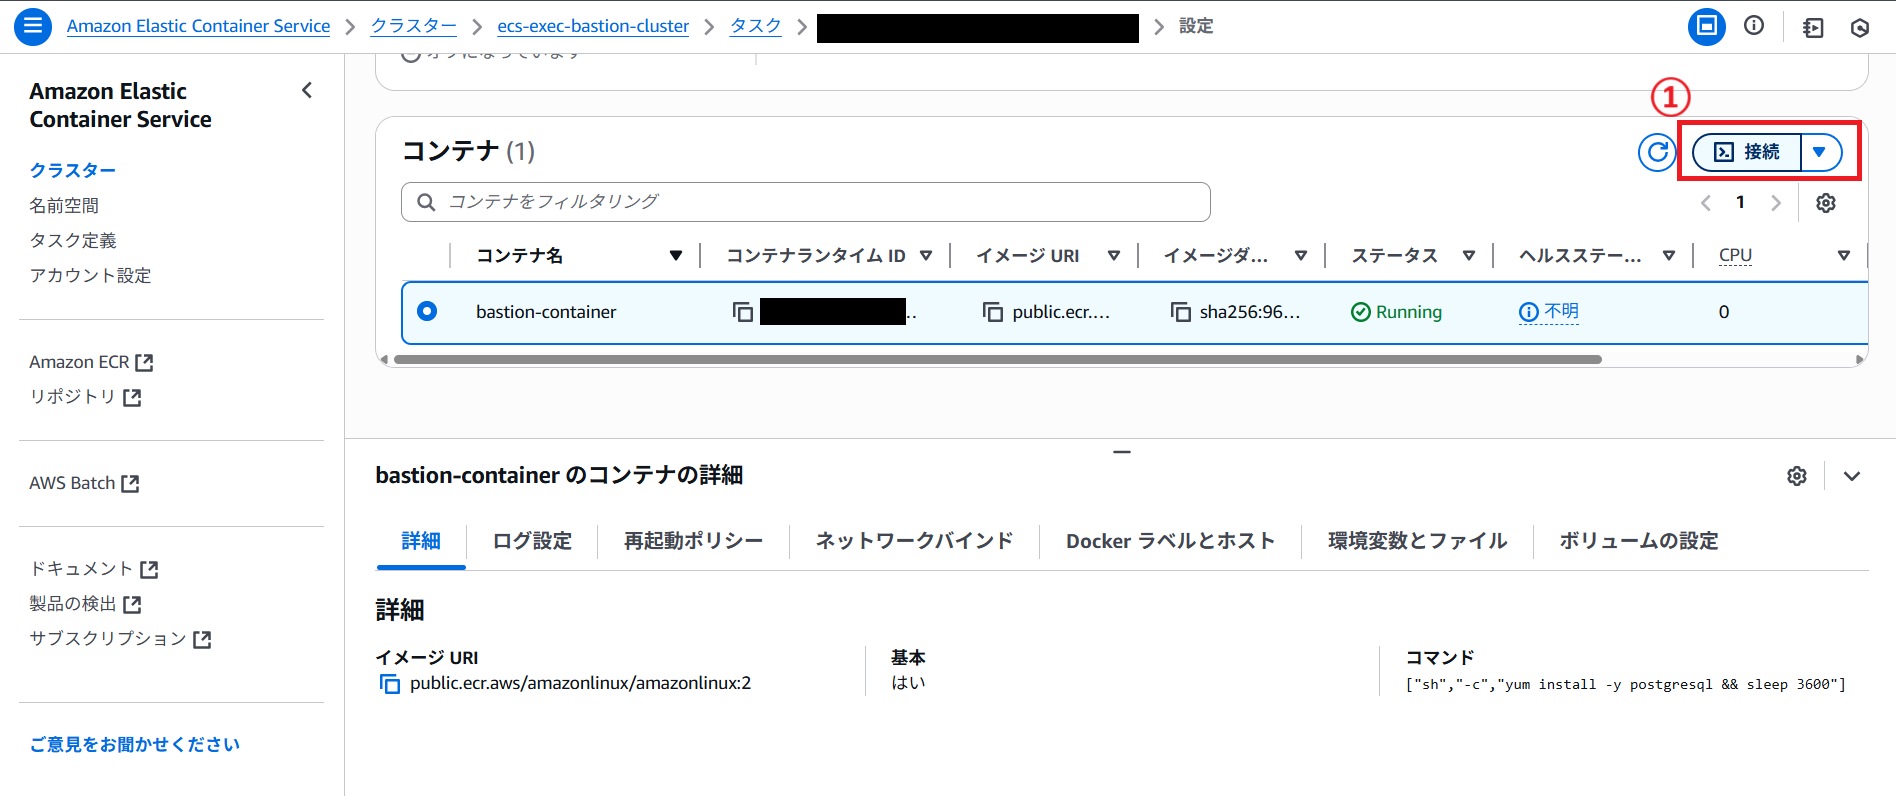Switch to the 詳細 tab
The height and width of the screenshot is (797, 1896).
coord(421,541)
